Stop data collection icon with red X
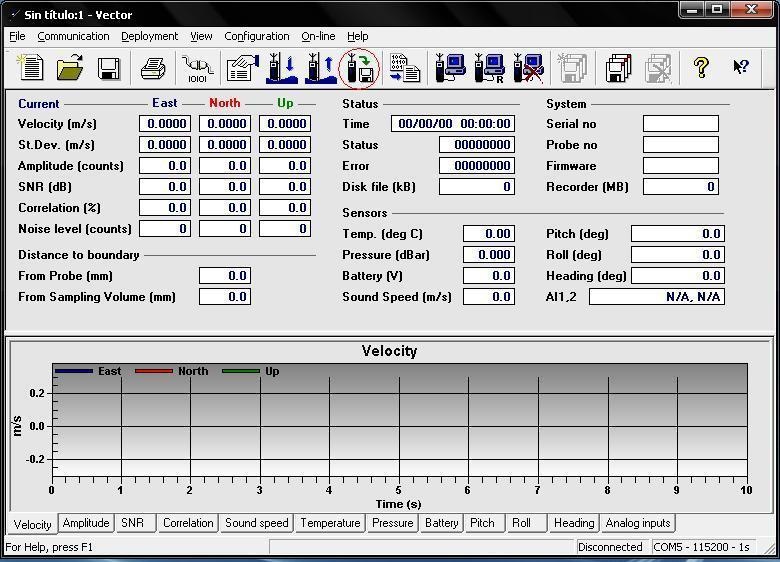 coord(529,68)
